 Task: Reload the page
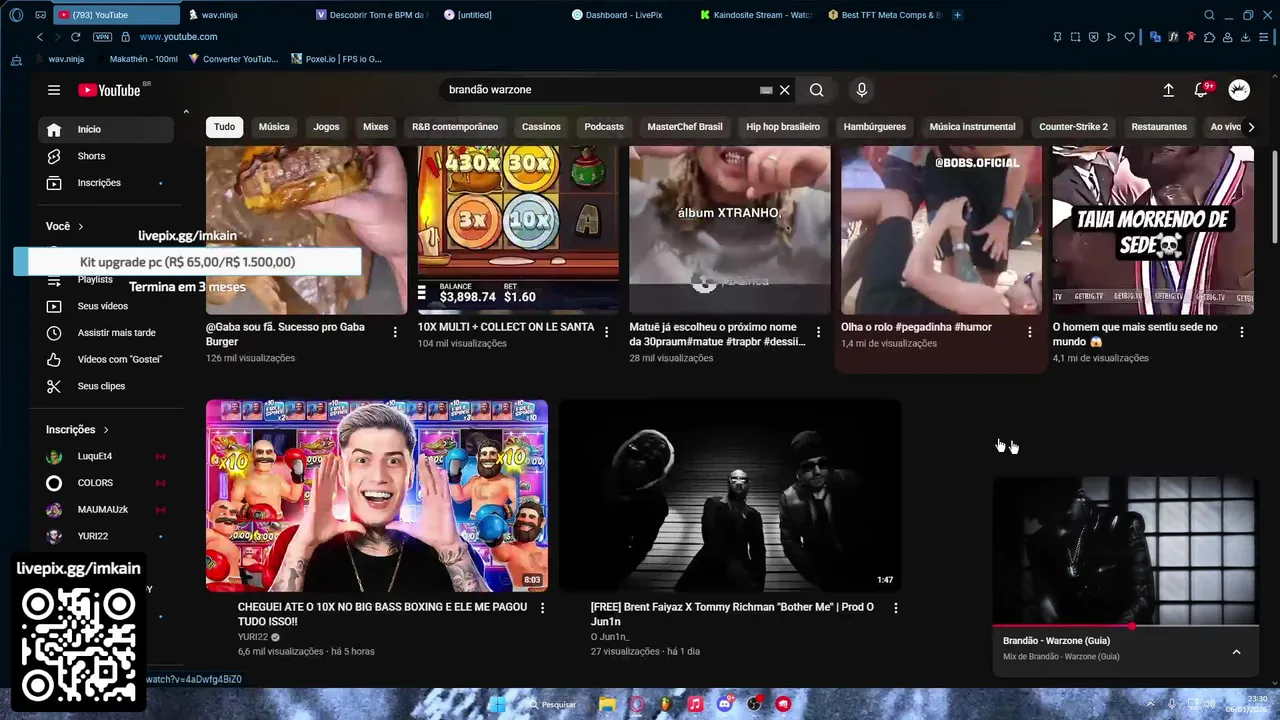[x=75, y=37]
